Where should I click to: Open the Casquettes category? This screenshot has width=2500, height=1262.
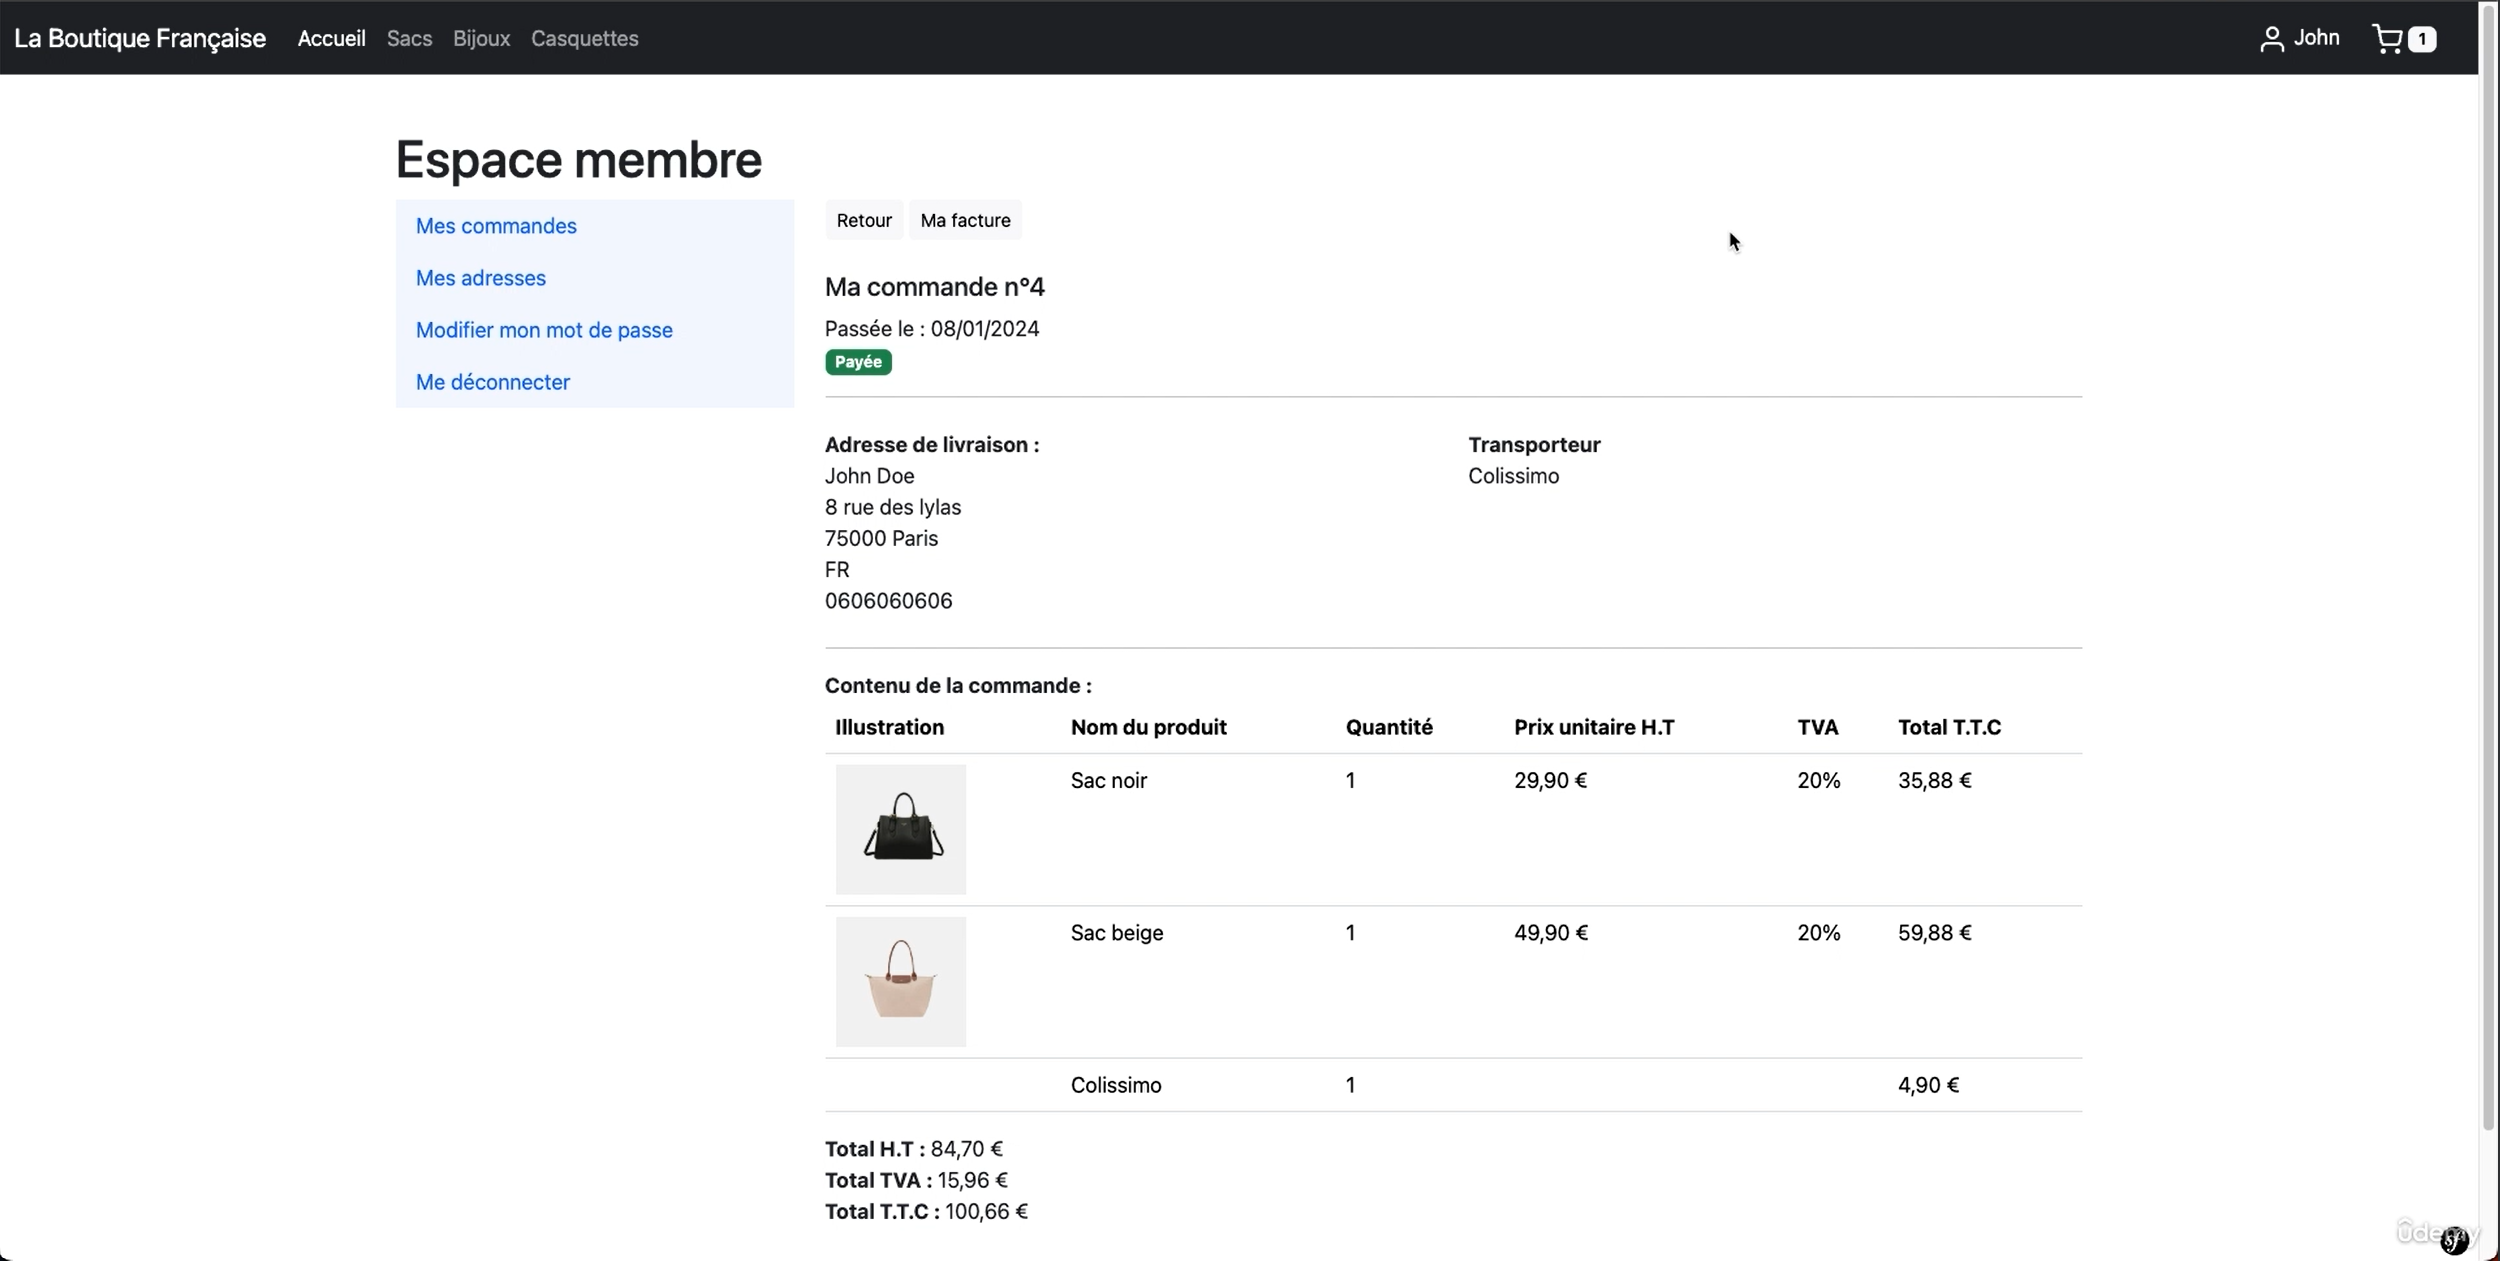584,38
